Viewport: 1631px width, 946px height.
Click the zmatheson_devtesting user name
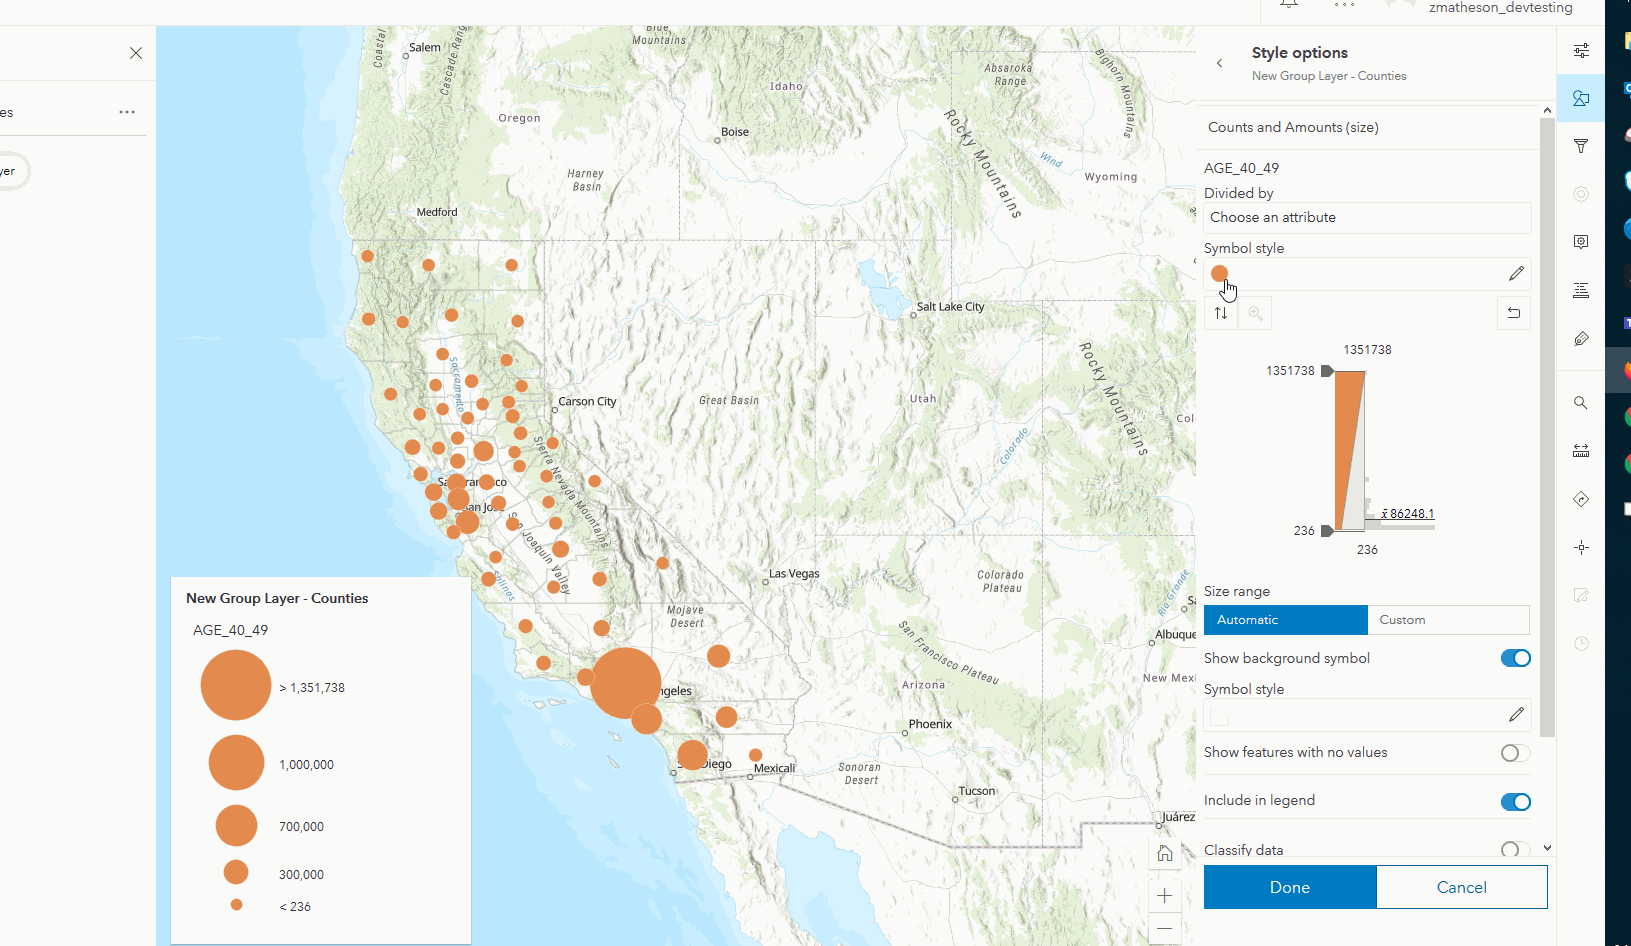[x=1500, y=8]
